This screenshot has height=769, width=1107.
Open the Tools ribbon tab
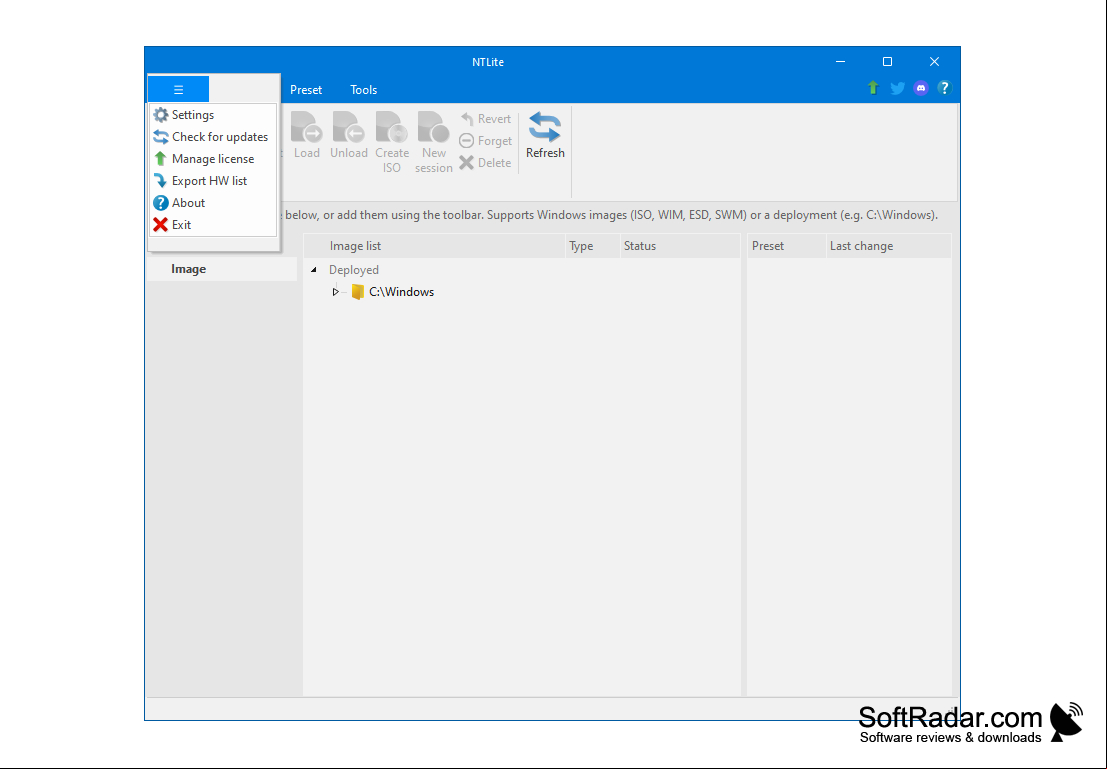click(364, 90)
